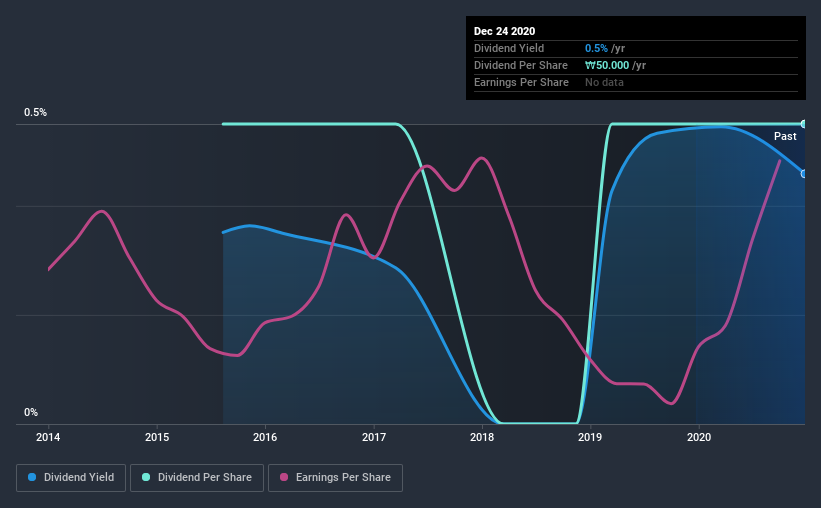Click the Dec 24 2020 tooltip date
Viewport: 821px width, 508px height.
(504, 31)
